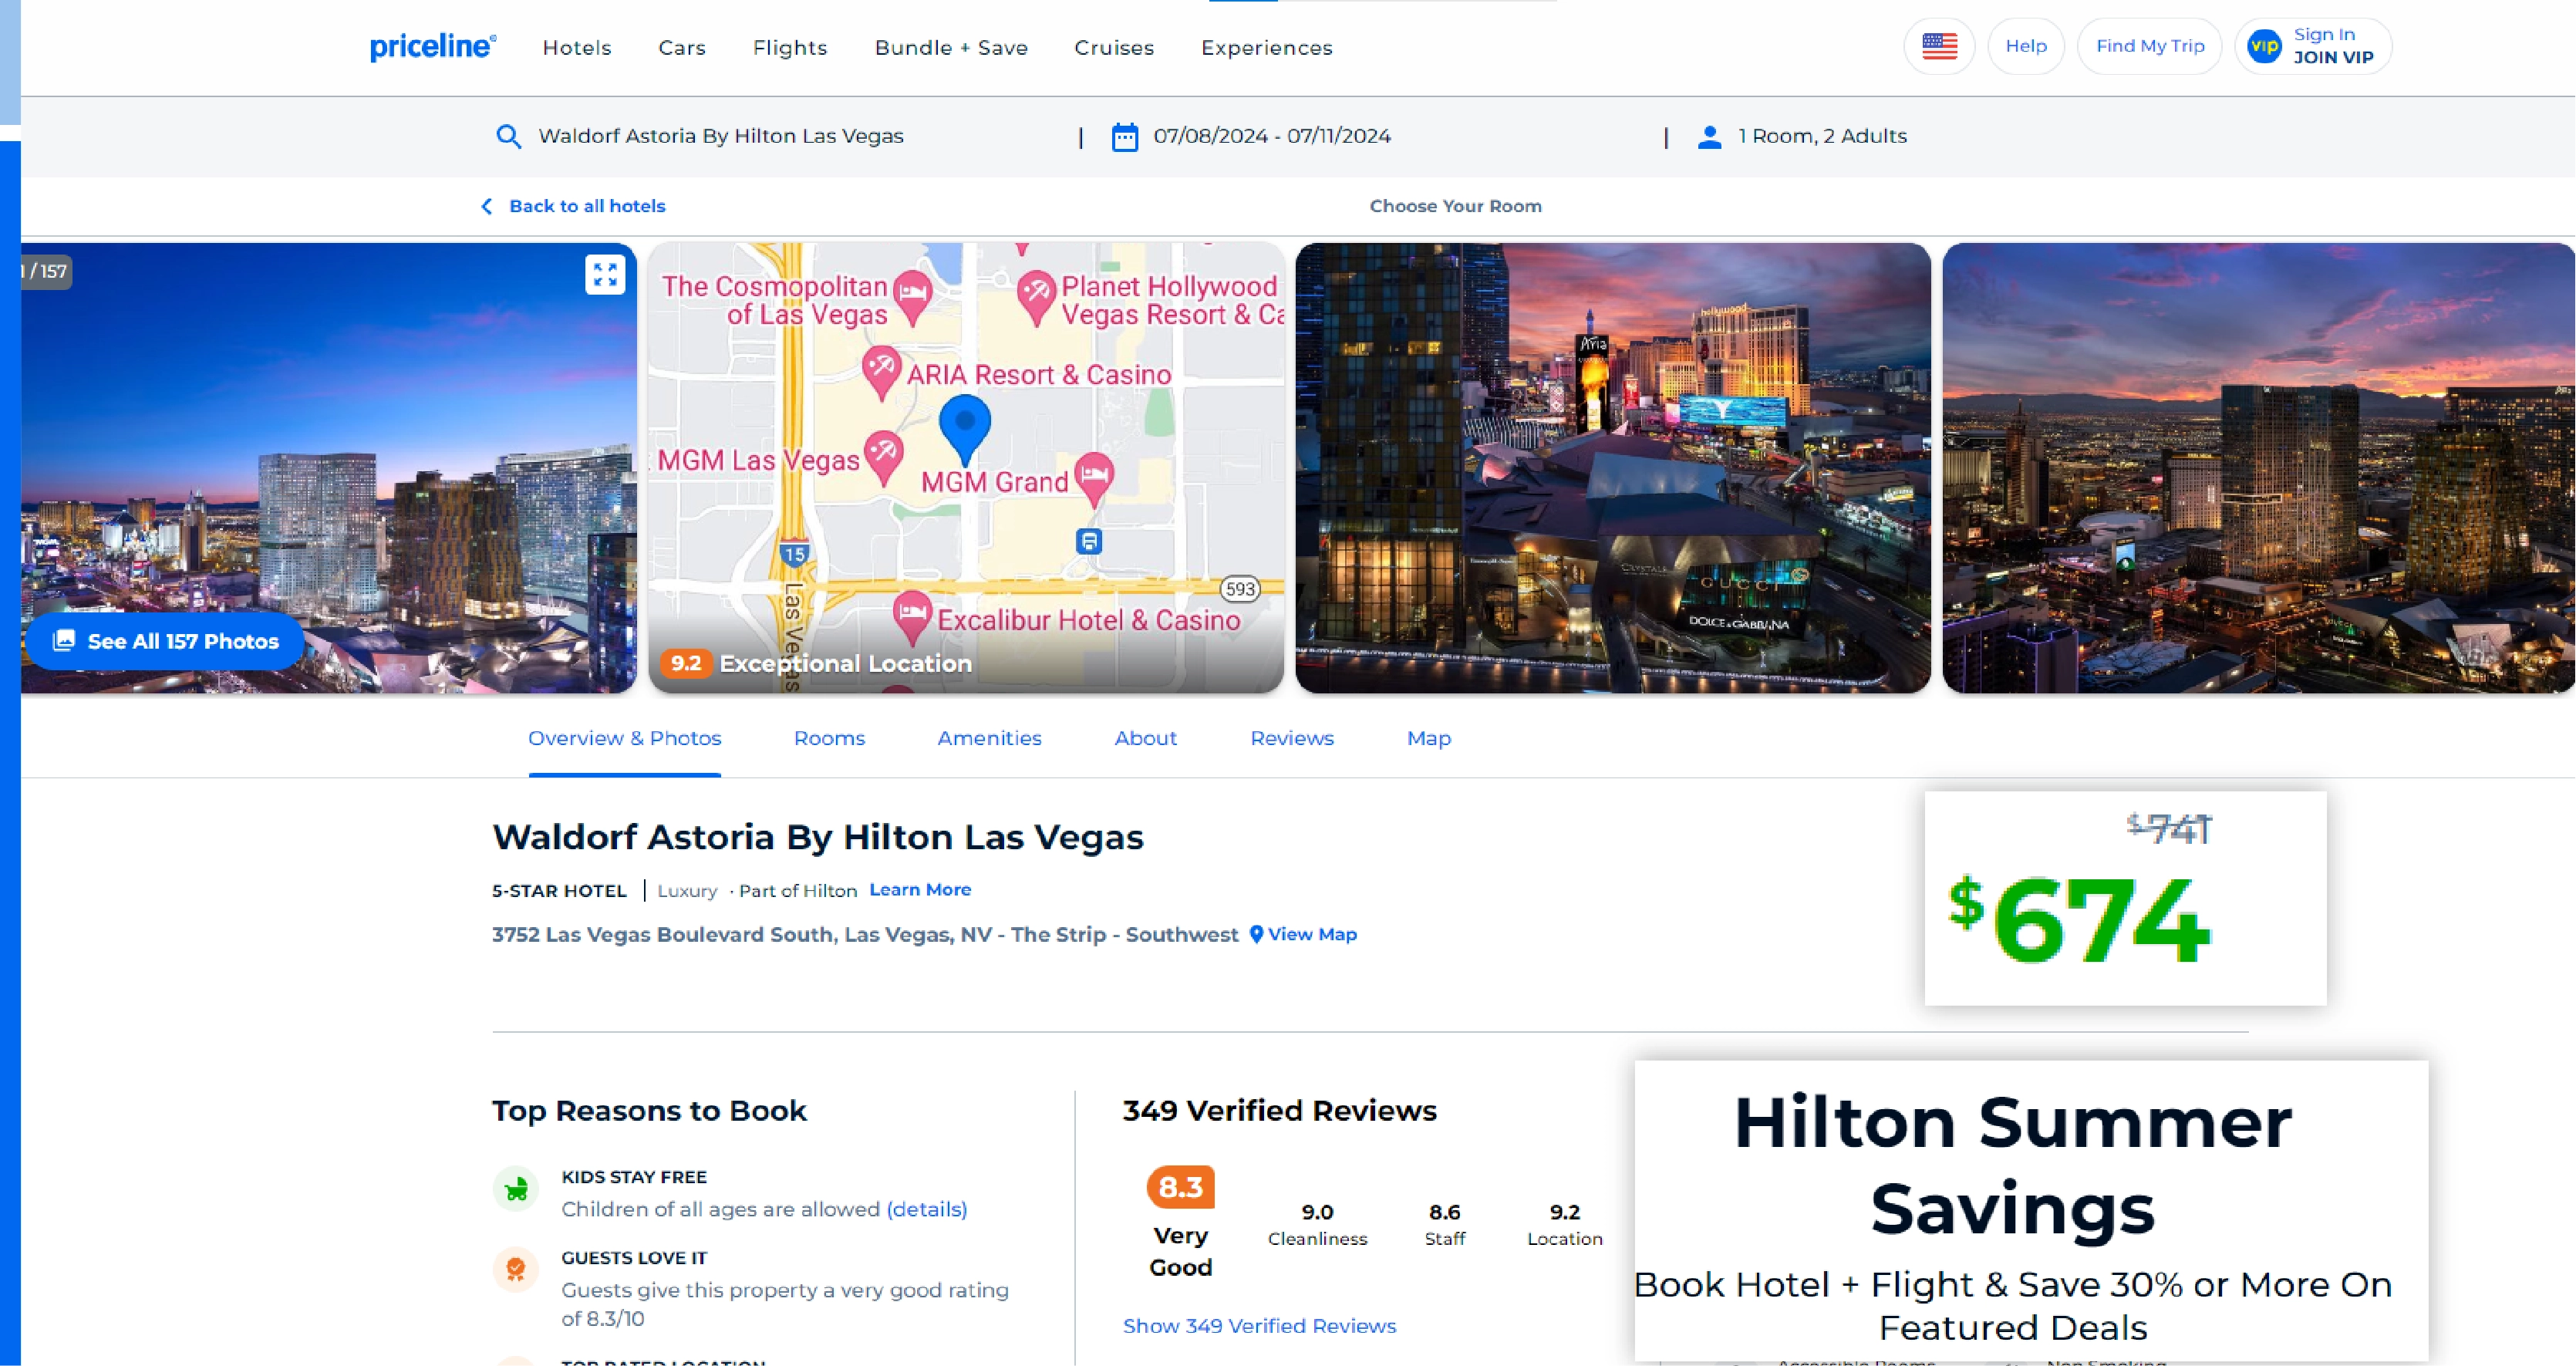Click the fullscreen expand photo icon
Image resolution: width=2576 pixels, height=1366 pixels.
coord(605,274)
